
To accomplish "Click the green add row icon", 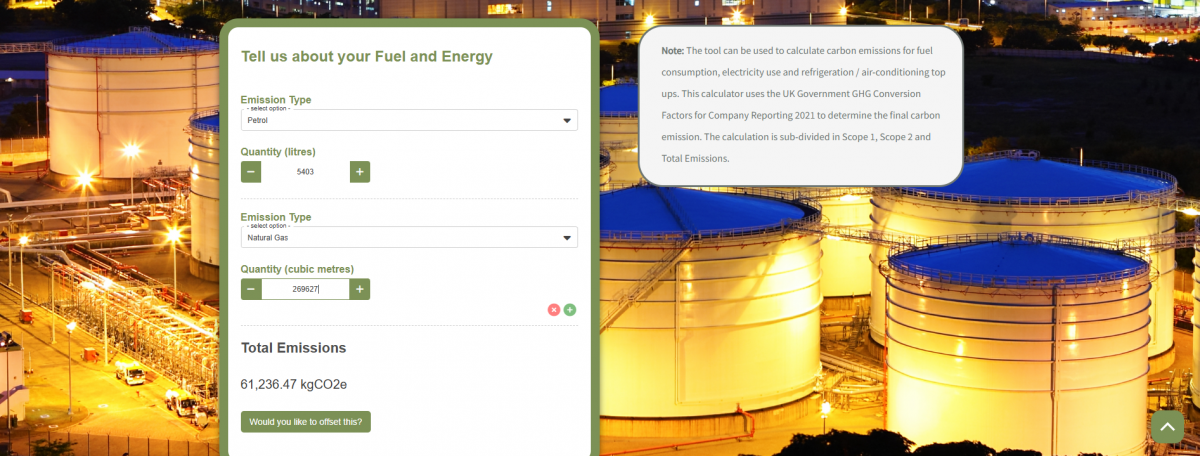I will [570, 310].
